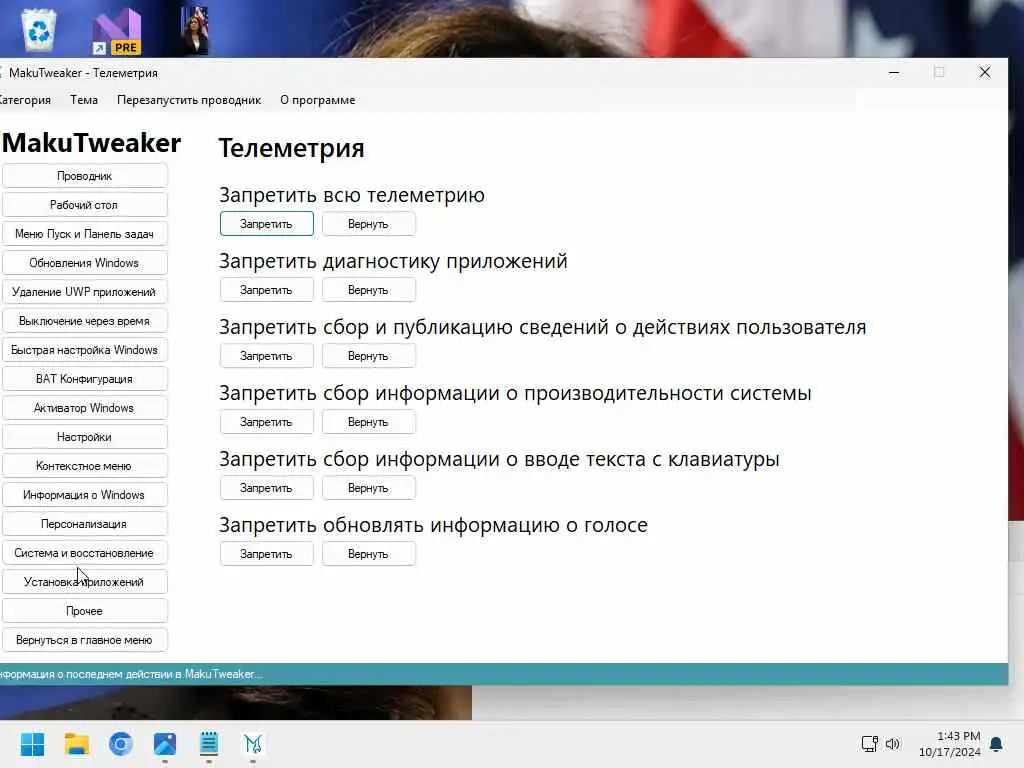This screenshot has width=1024, height=768.
Task: Вернуть сбор сведений о действиях пользователя
Action: 368,356
